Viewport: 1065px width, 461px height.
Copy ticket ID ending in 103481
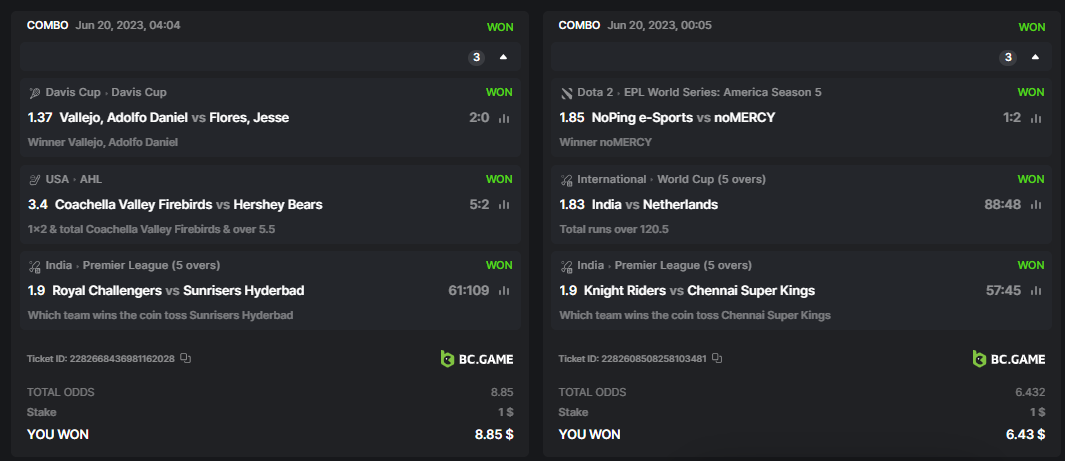pos(717,358)
